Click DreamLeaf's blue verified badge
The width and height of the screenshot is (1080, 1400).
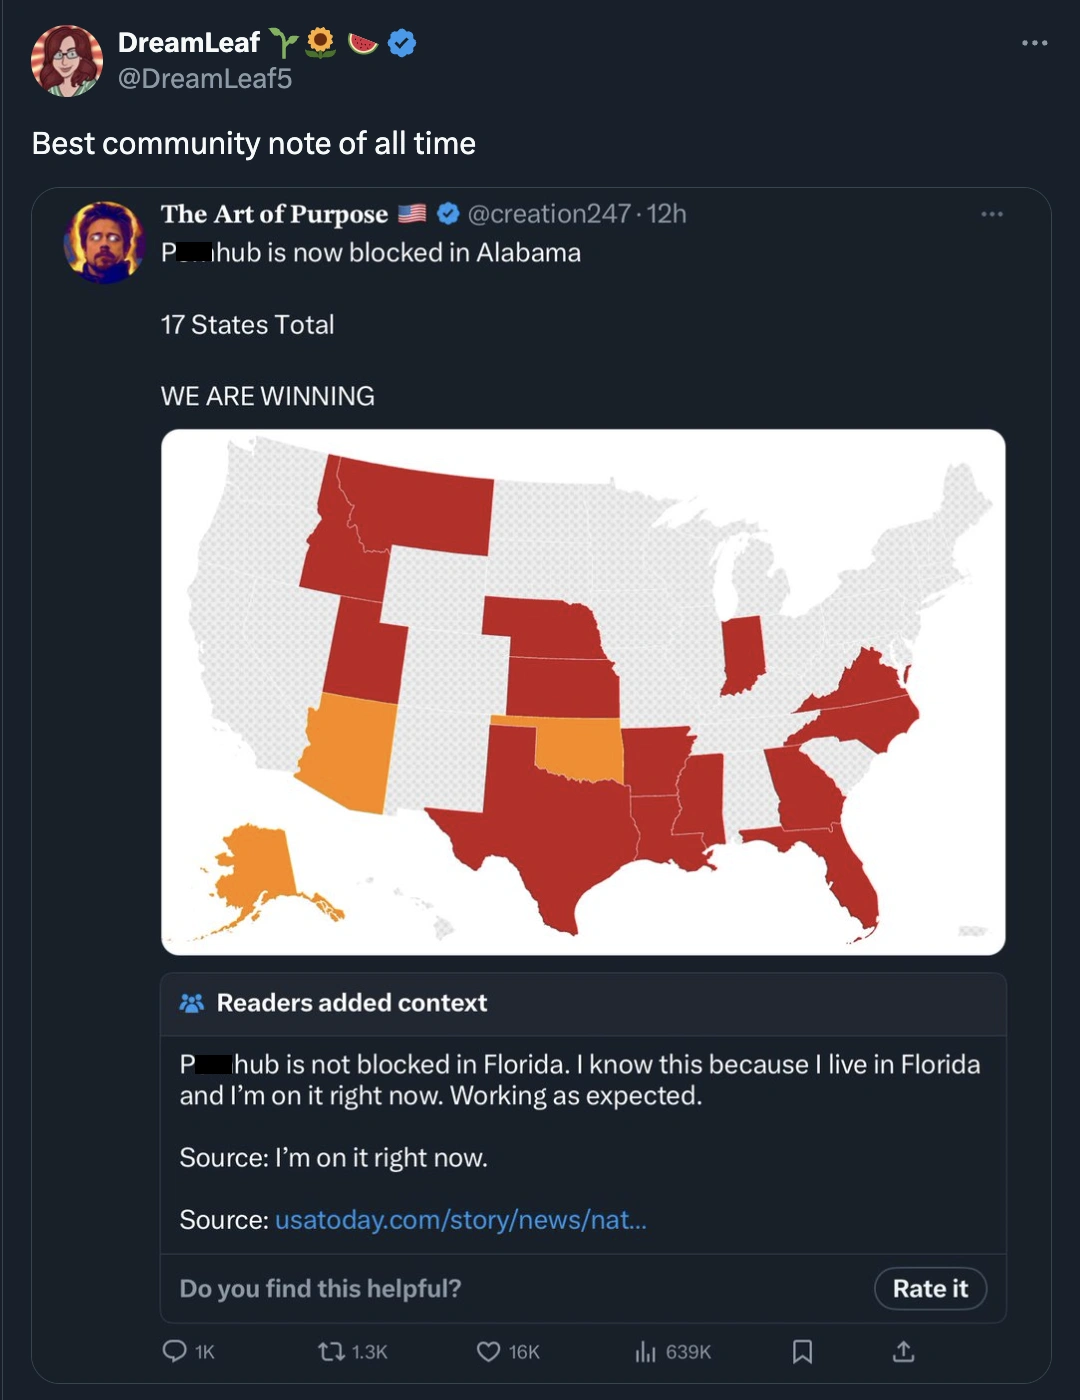click(402, 43)
